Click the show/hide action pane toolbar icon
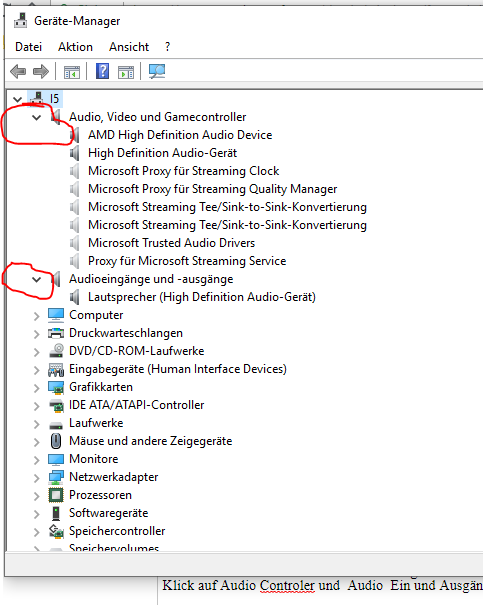This screenshot has width=483, height=605. tap(126, 72)
